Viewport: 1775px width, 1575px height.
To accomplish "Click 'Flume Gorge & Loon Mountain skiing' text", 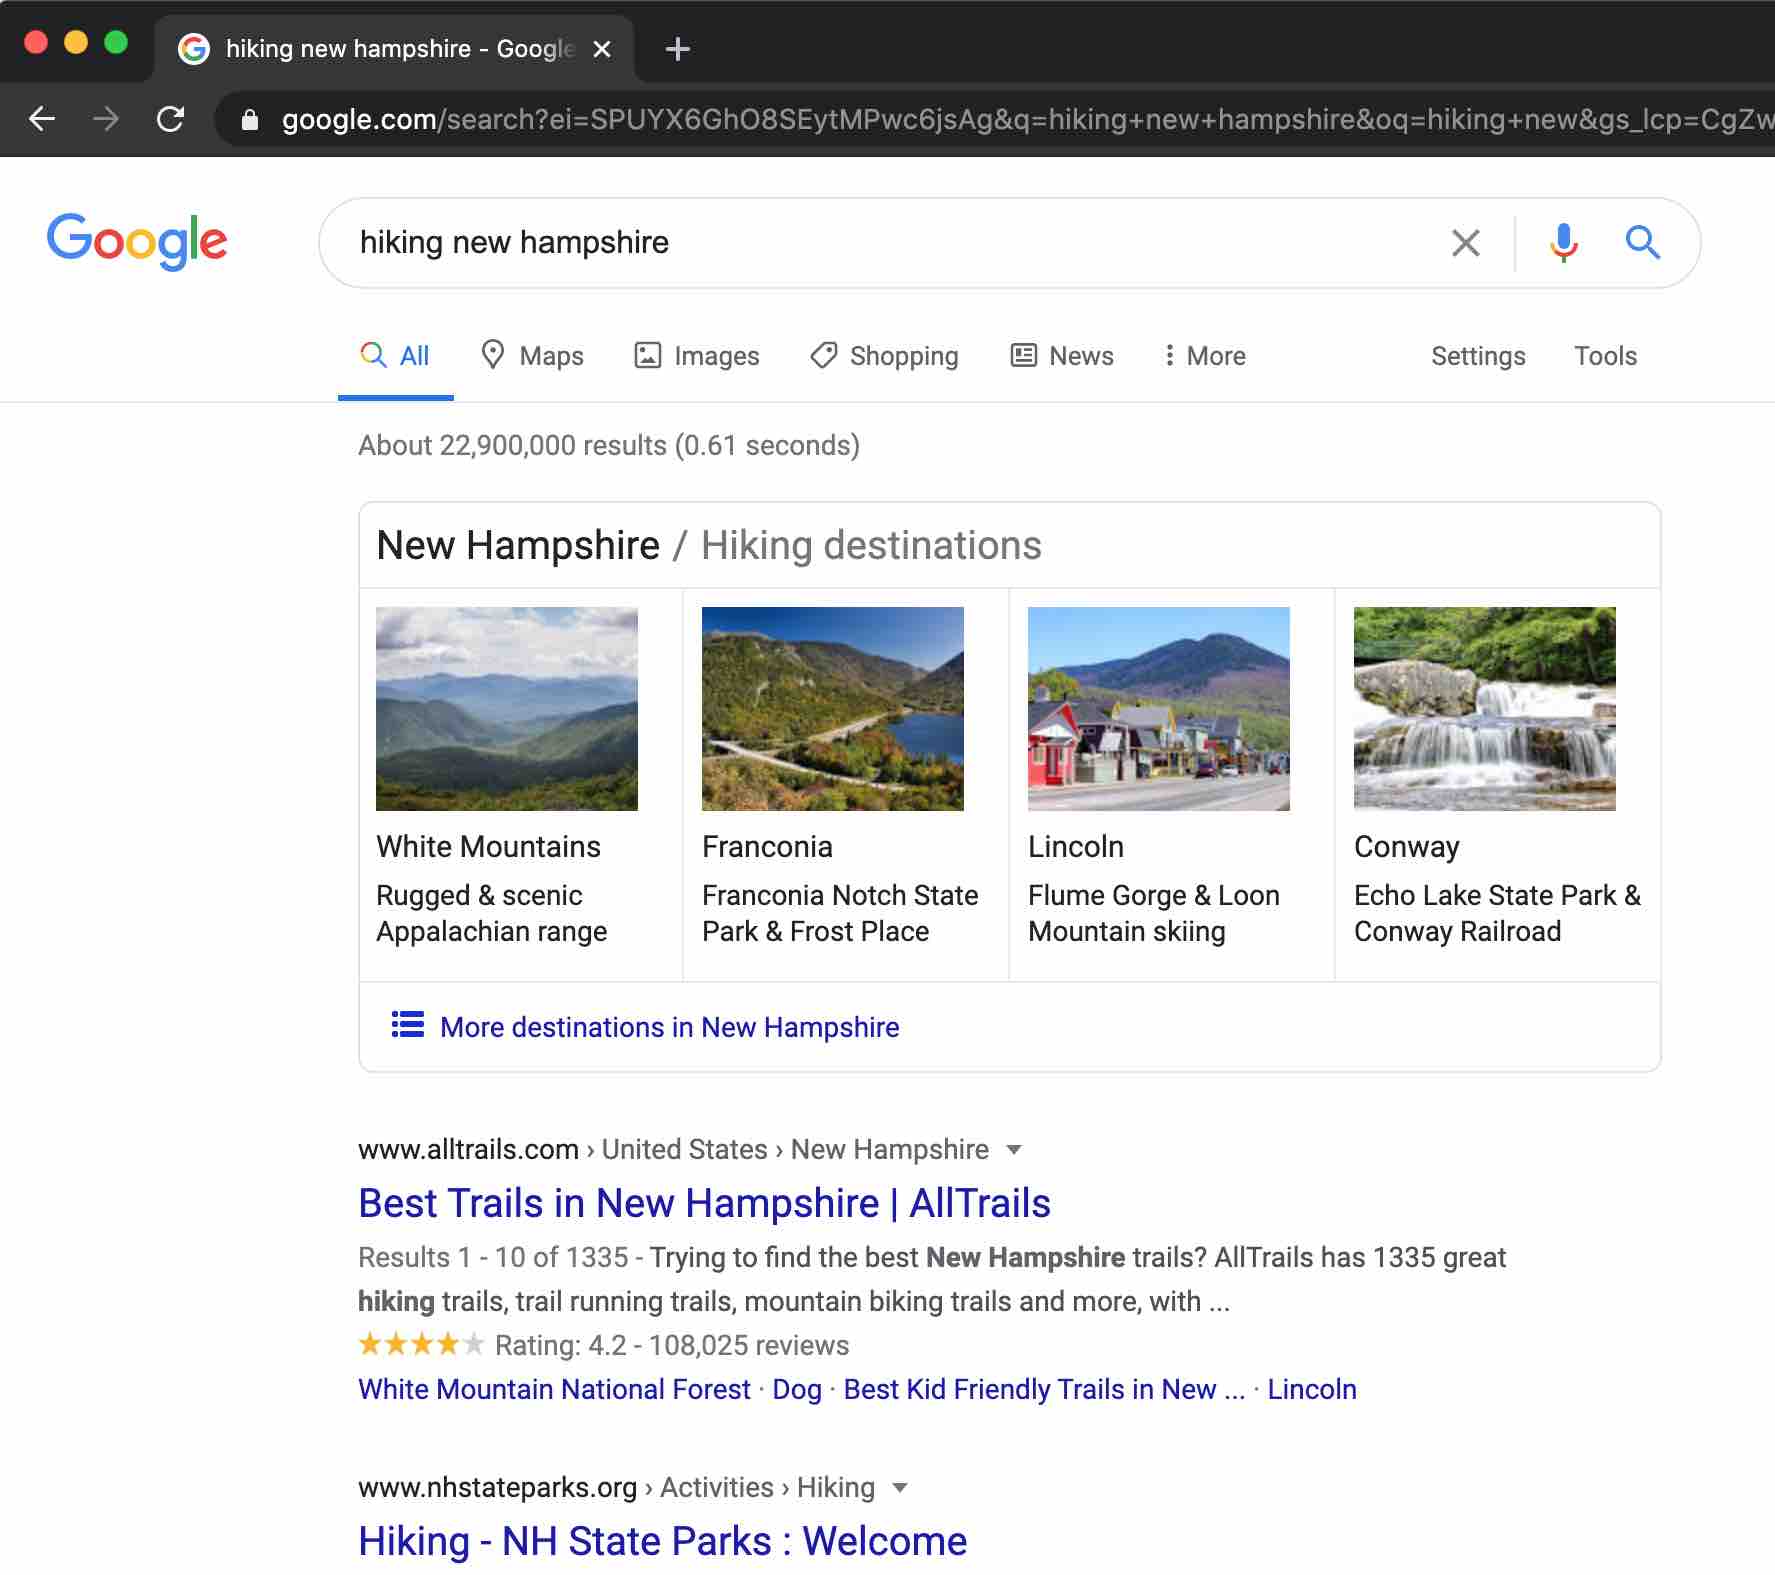I will (x=1154, y=913).
